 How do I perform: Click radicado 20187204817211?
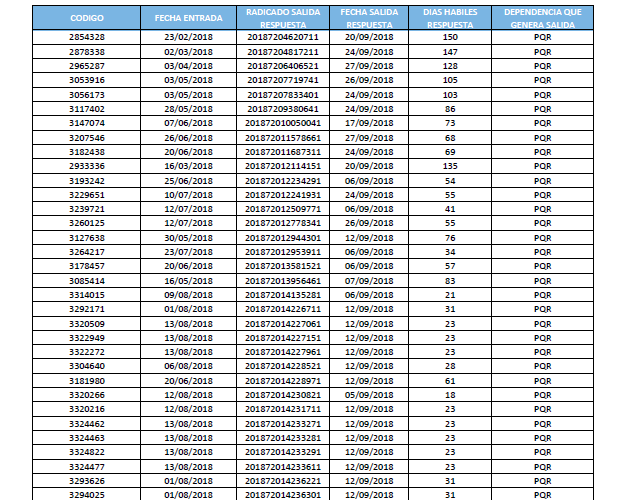point(283,52)
